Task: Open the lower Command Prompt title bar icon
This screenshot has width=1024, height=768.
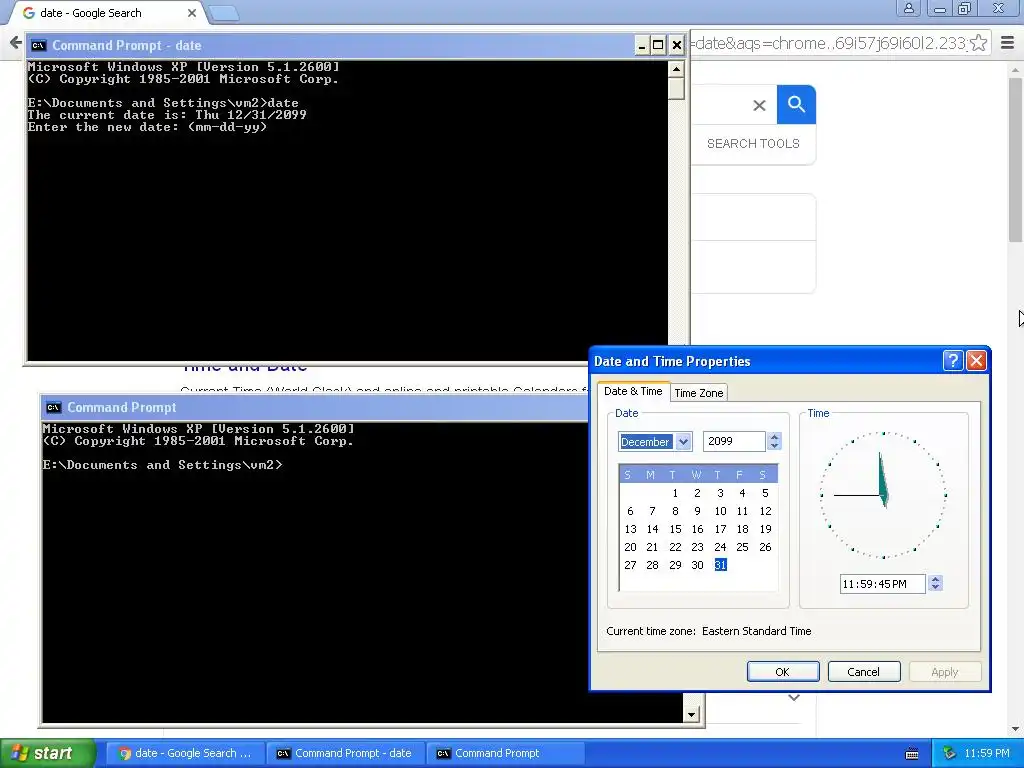Action: point(54,408)
